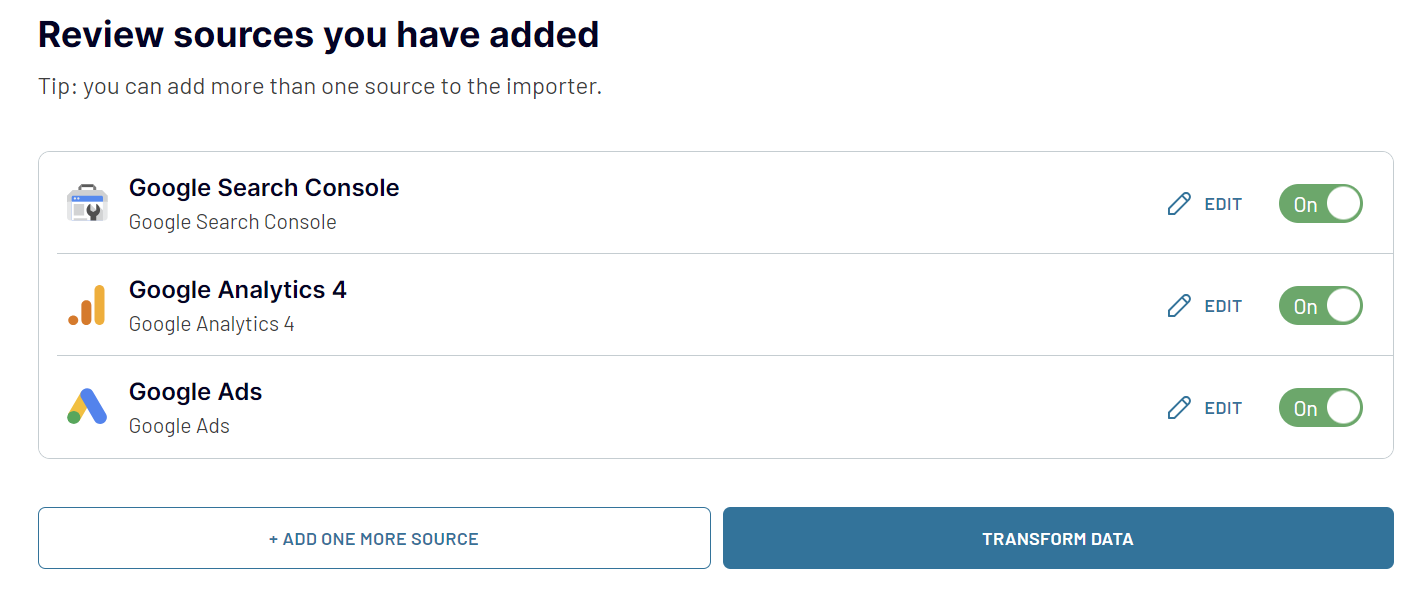Click the Google Search Console title text

click(x=263, y=187)
